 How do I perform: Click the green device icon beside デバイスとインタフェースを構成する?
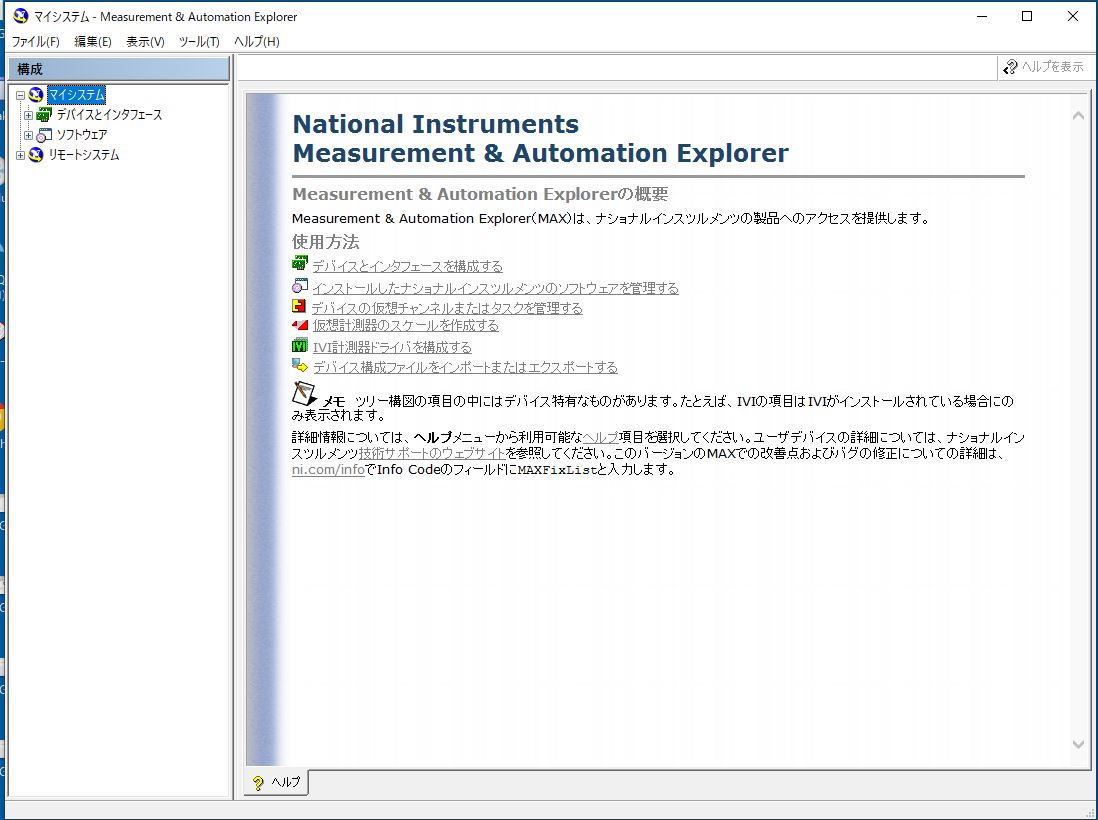click(x=300, y=264)
